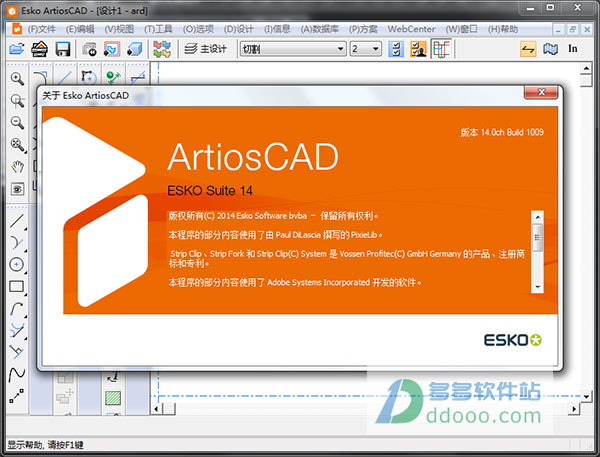Viewport: 600px width, 457px height.
Task: Select the rotate points geometry tool
Action: click(89, 78)
